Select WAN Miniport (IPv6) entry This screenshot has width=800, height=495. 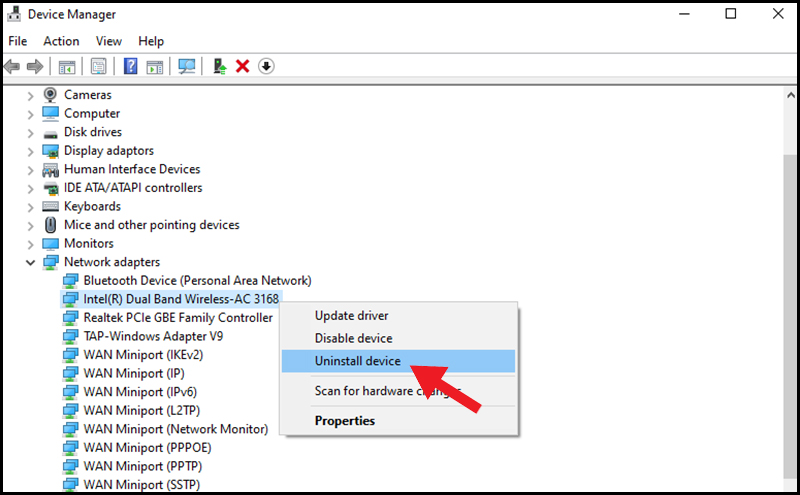(140, 392)
